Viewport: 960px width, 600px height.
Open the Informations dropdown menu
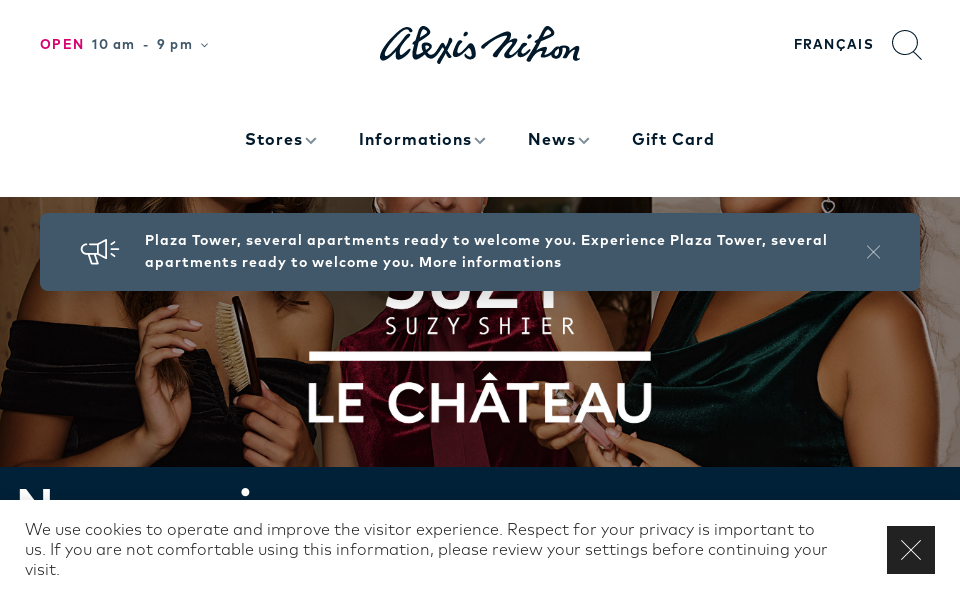pos(422,140)
